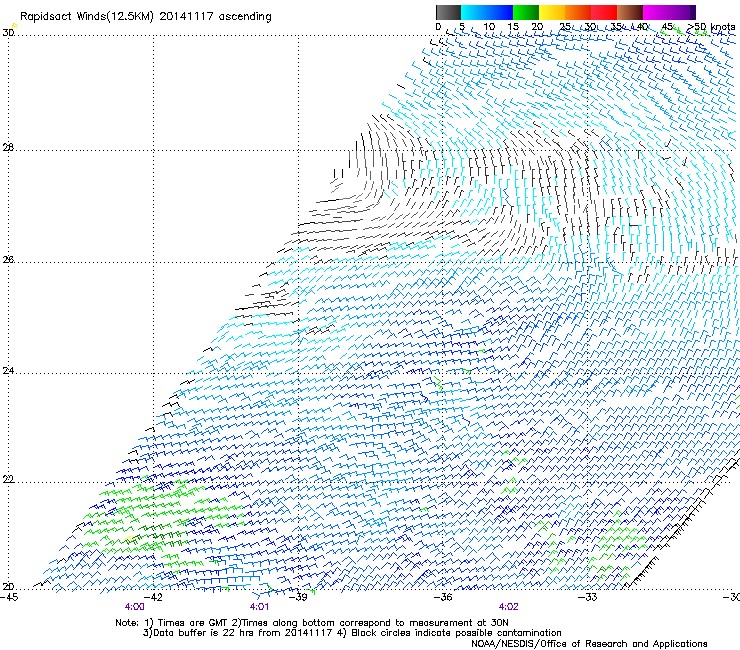
Task: Click longitude label -36 on bottom axis
Action: [443, 597]
